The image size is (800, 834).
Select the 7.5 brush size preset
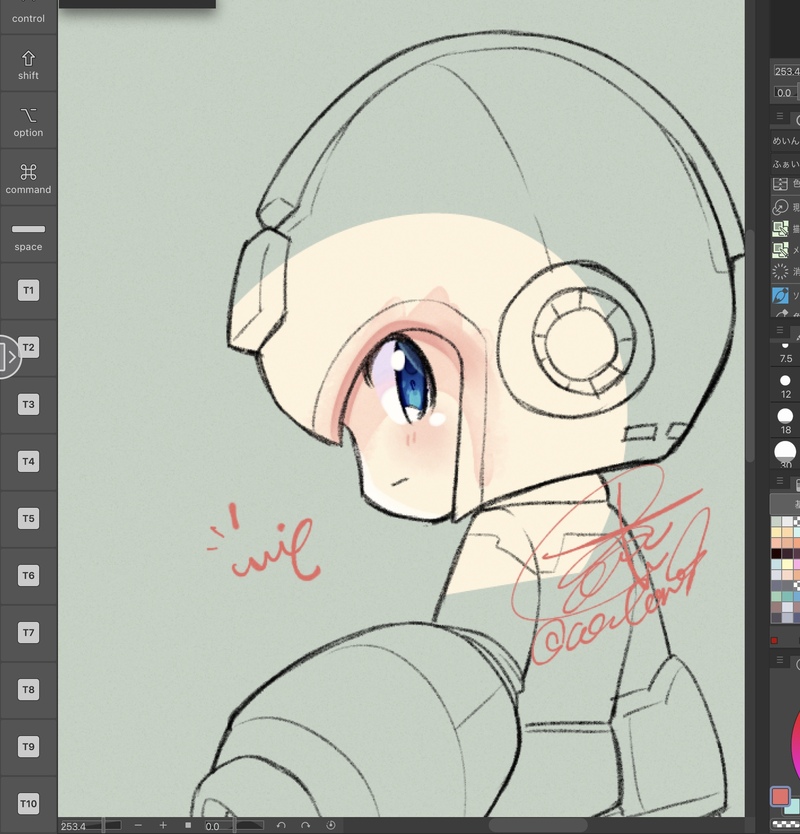point(786,352)
